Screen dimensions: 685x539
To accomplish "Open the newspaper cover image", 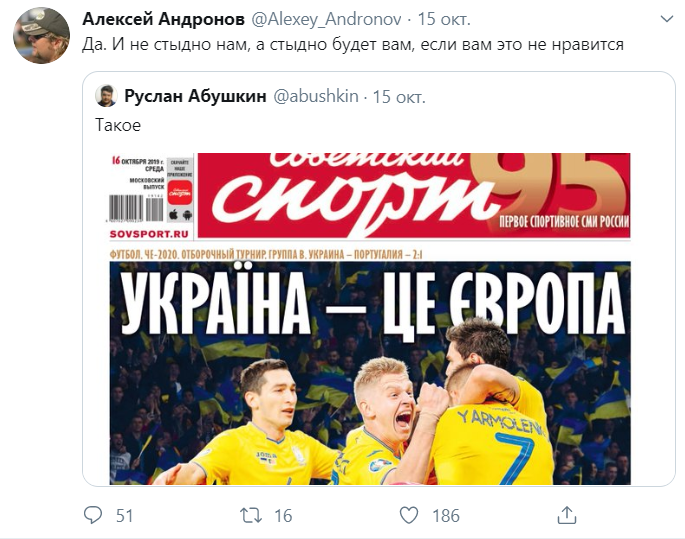I will click(x=370, y=319).
